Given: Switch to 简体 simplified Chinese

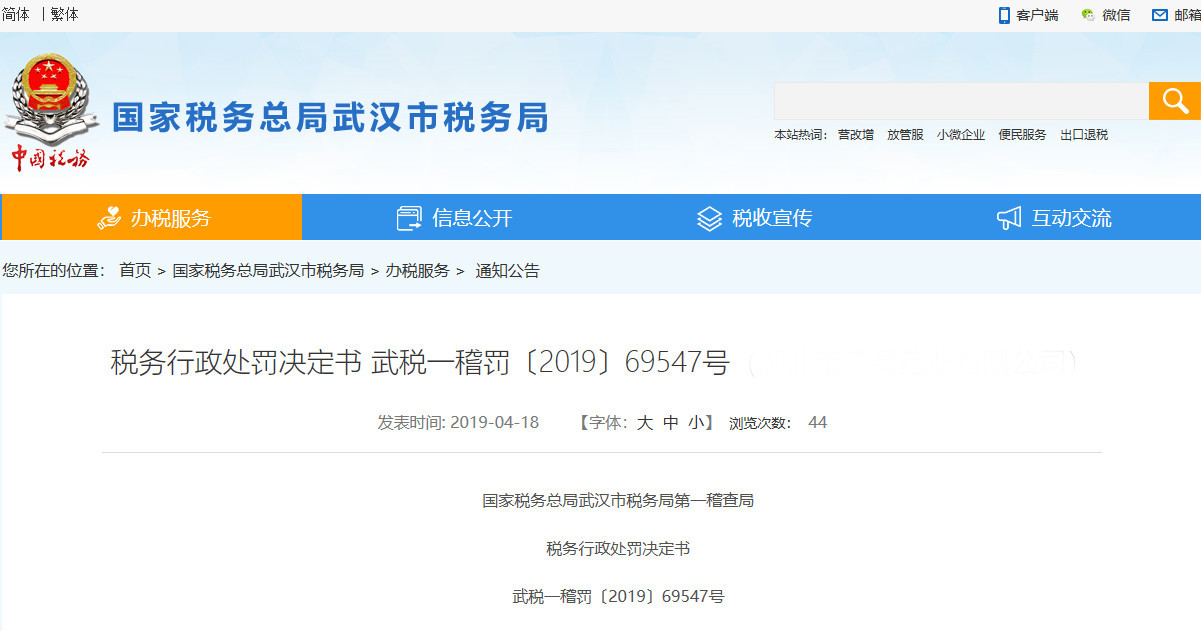Looking at the screenshot, I should tap(17, 15).
